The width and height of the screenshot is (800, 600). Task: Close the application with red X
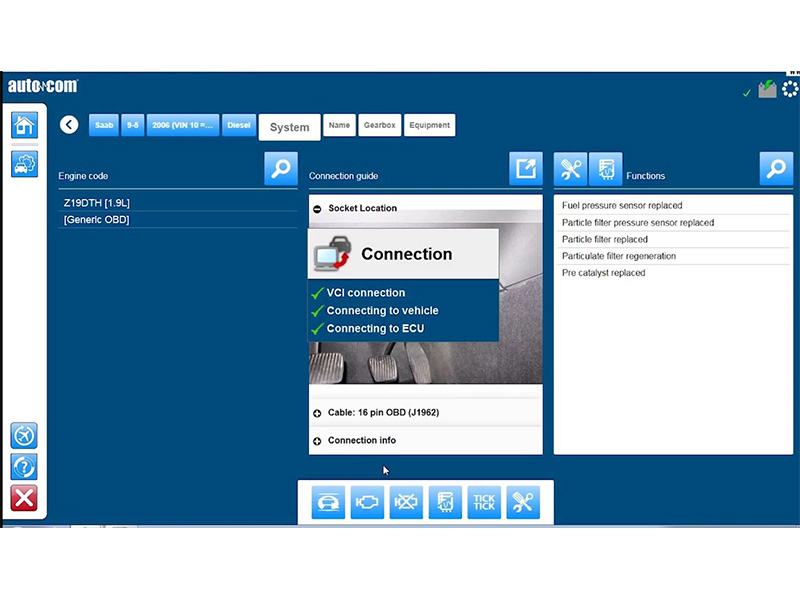point(24,498)
